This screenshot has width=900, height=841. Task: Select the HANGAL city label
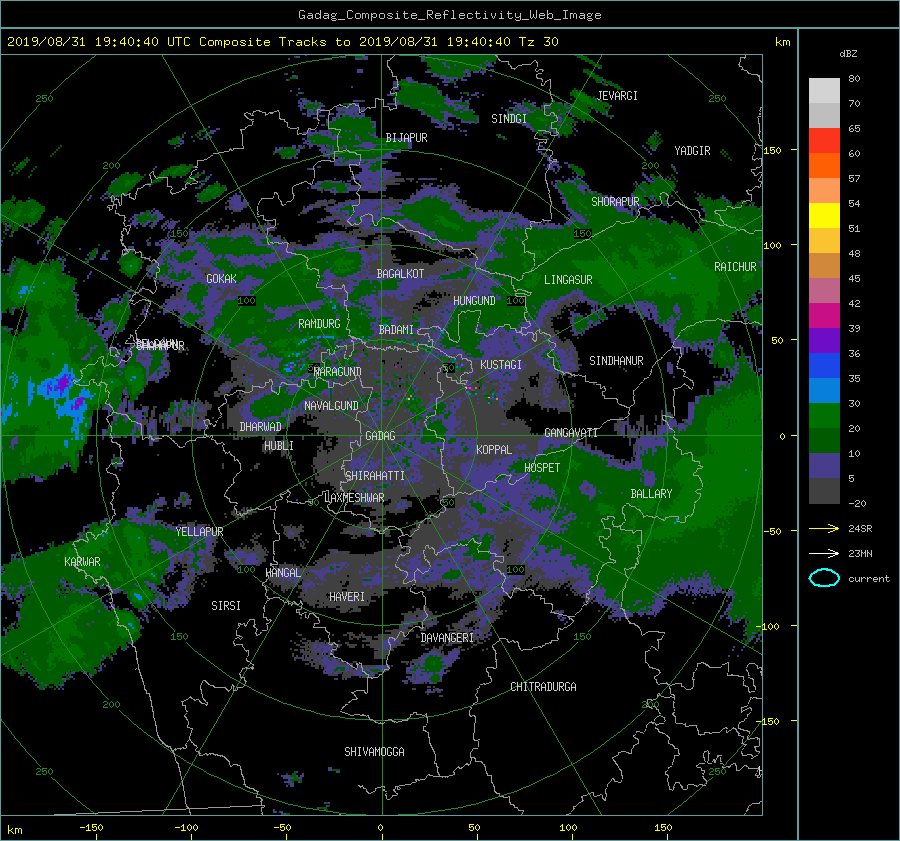tap(283, 573)
